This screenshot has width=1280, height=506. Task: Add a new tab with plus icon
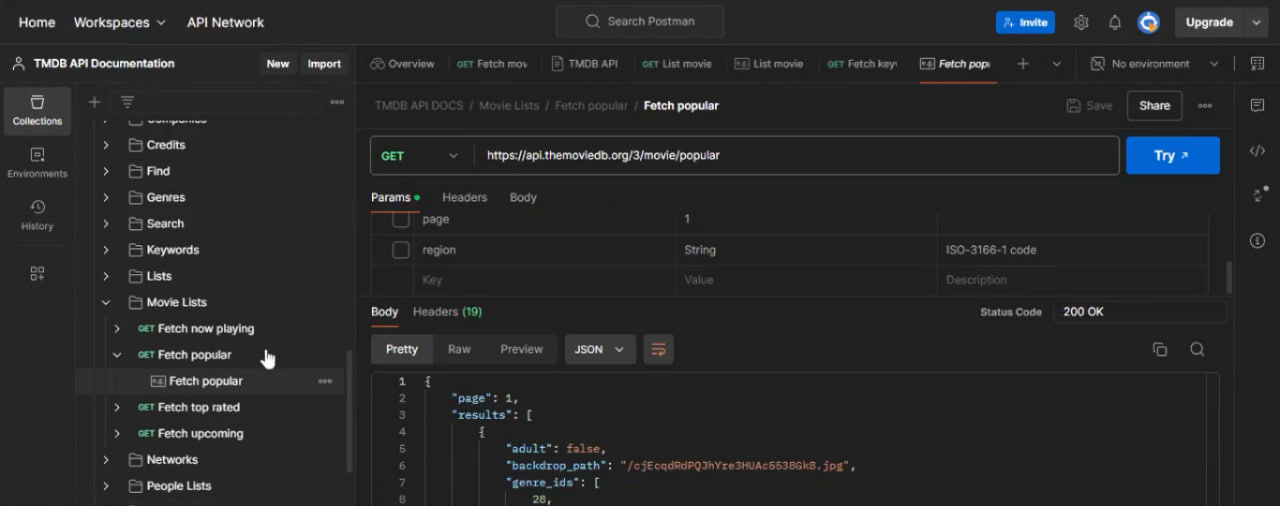[x=1022, y=63]
